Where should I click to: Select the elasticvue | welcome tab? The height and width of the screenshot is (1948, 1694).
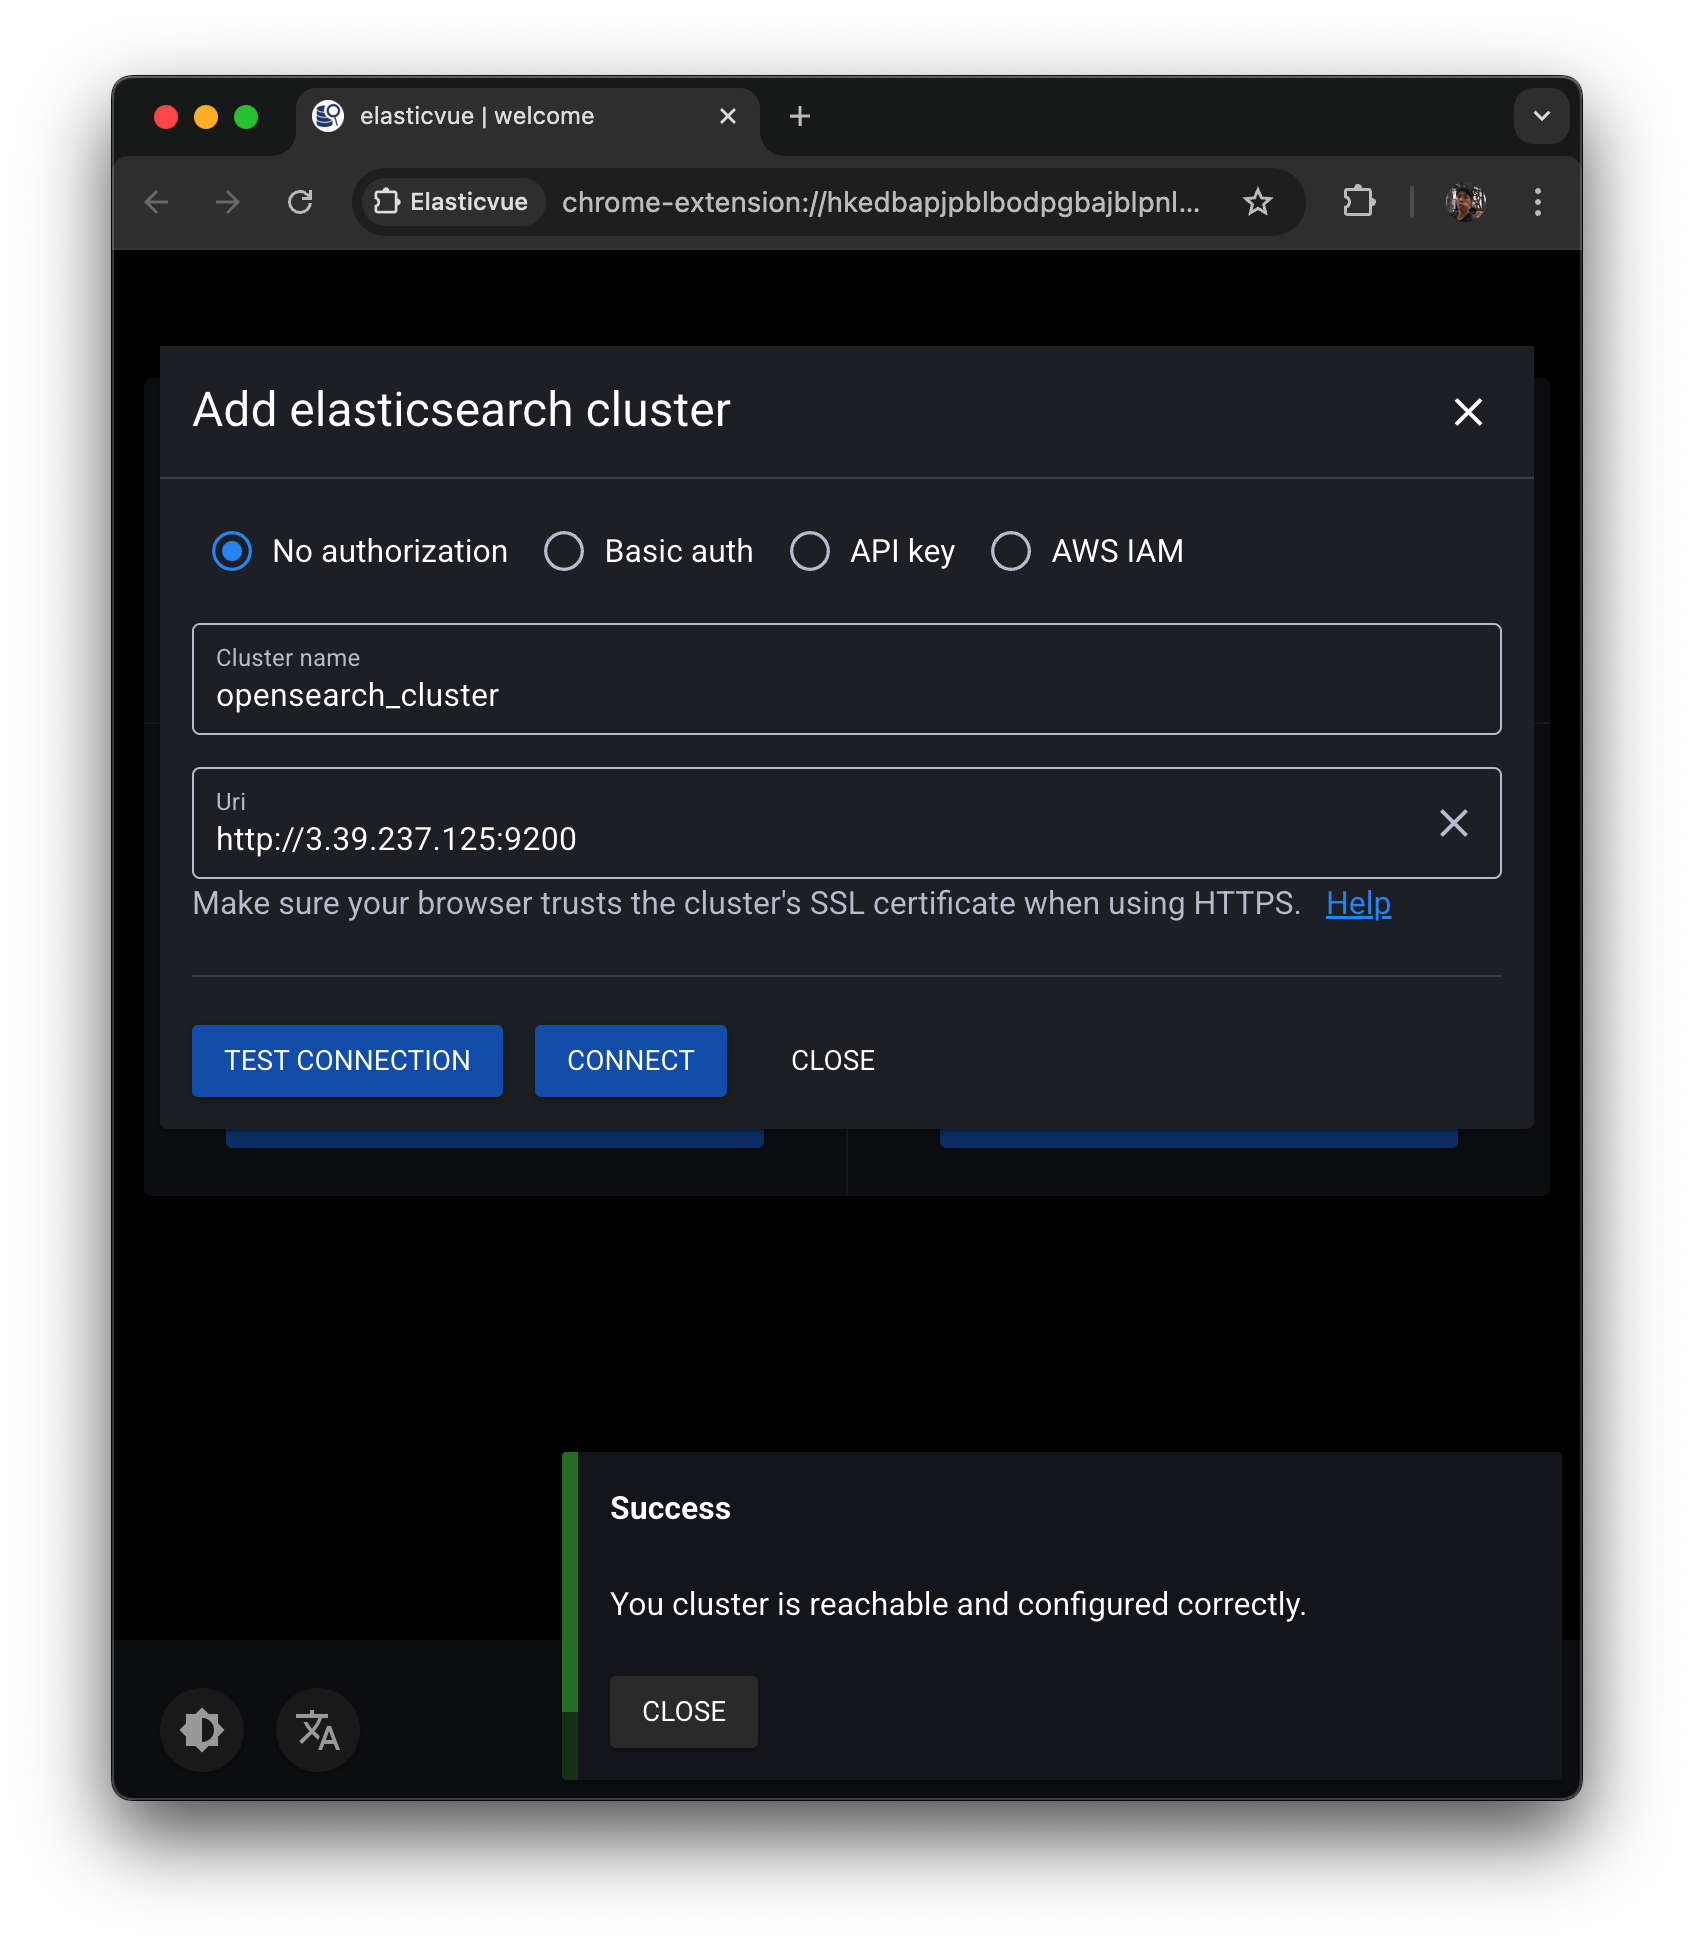[x=528, y=116]
